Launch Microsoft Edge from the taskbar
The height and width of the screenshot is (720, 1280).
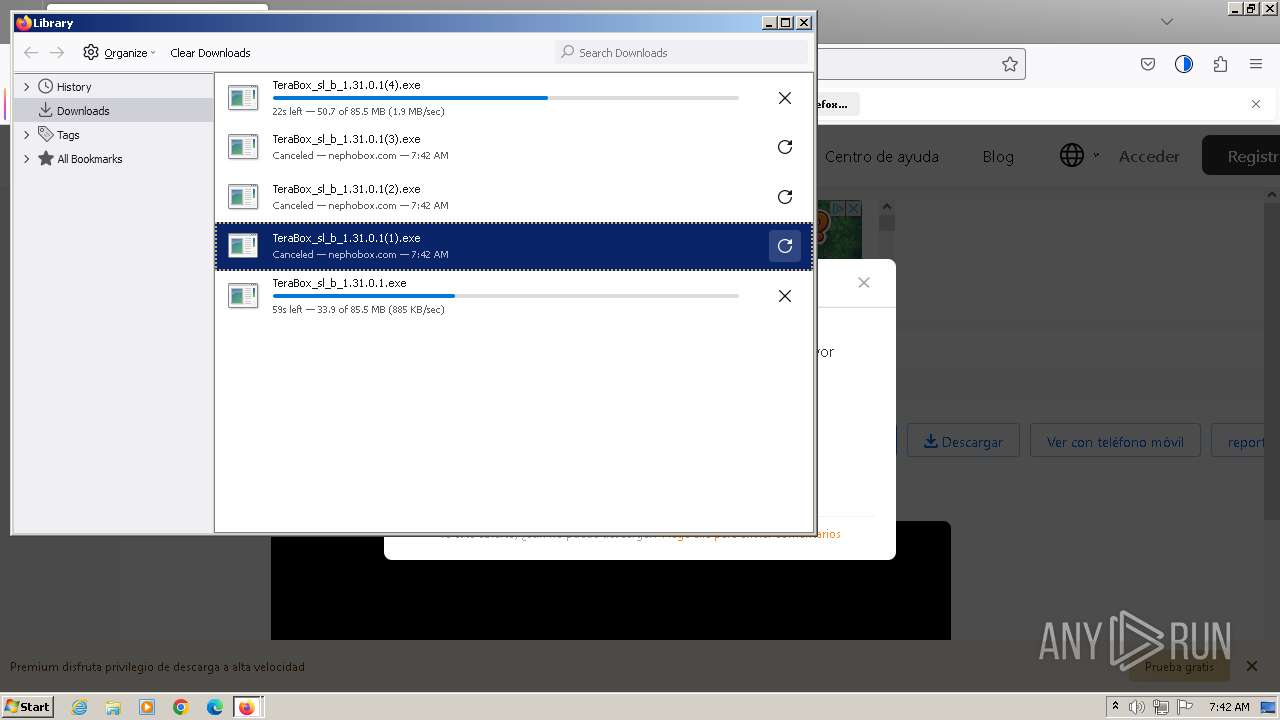click(215, 707)
